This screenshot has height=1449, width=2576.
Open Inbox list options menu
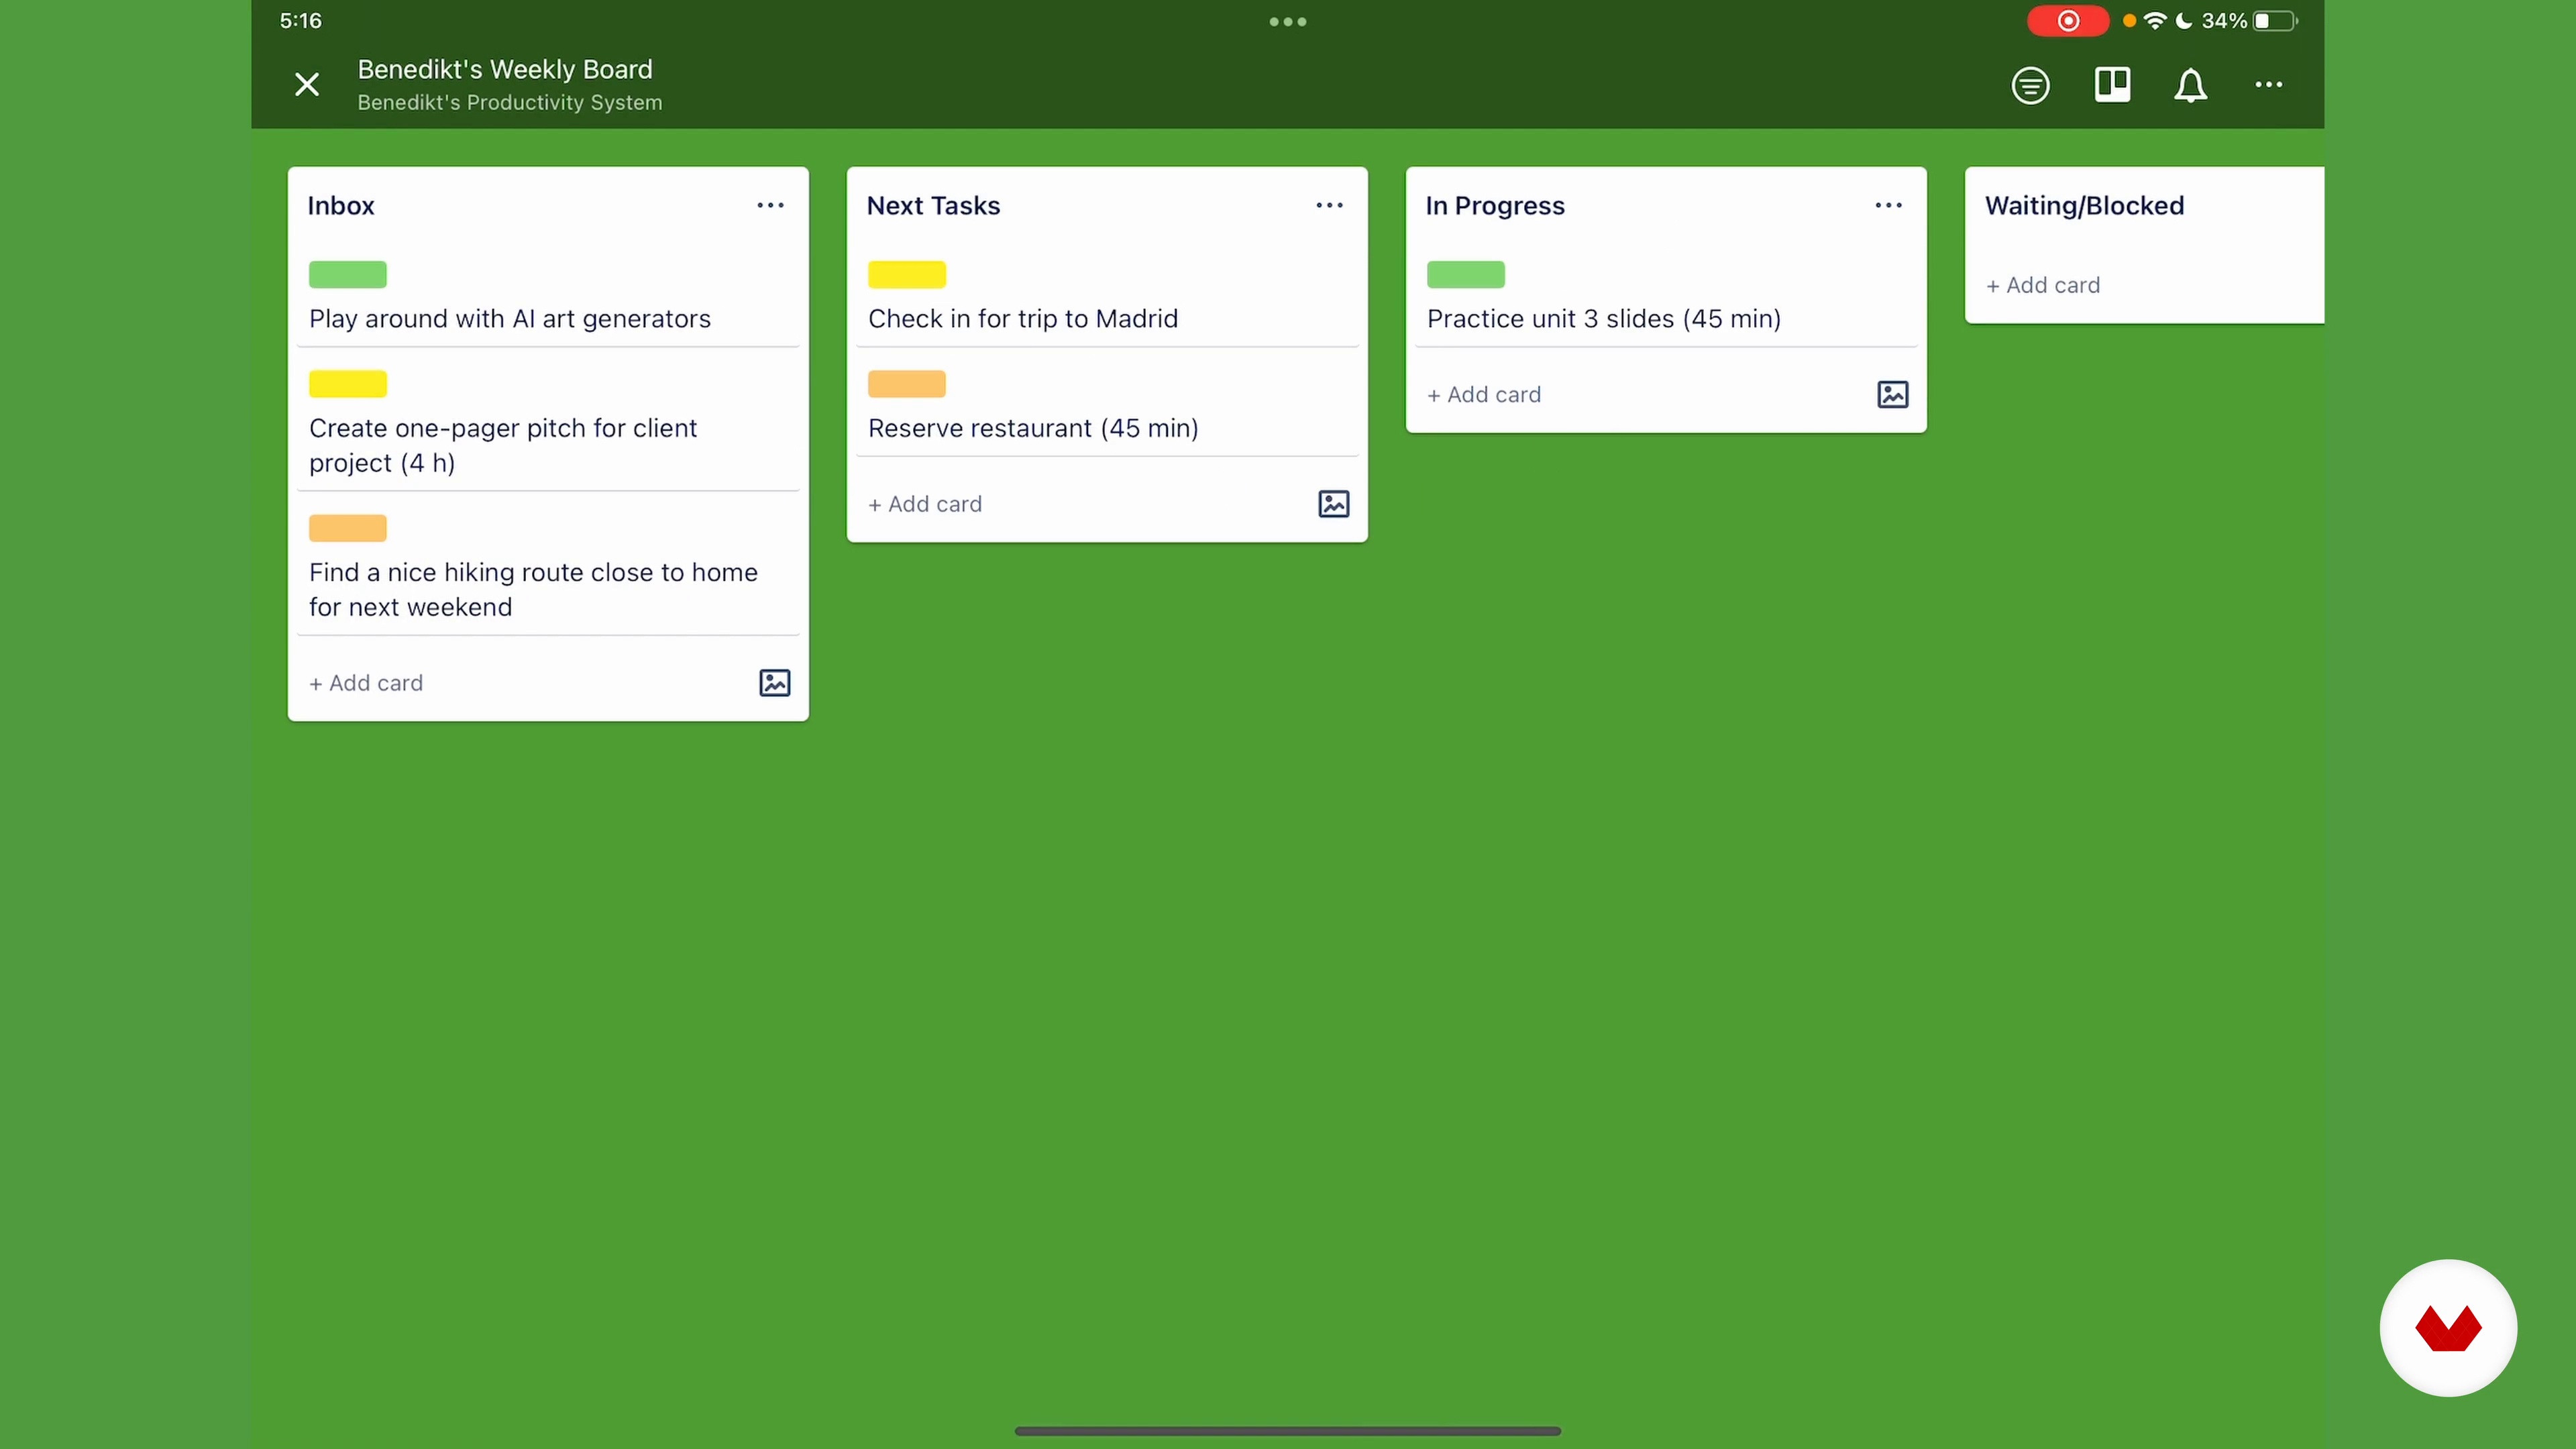(x=770, y=205)
